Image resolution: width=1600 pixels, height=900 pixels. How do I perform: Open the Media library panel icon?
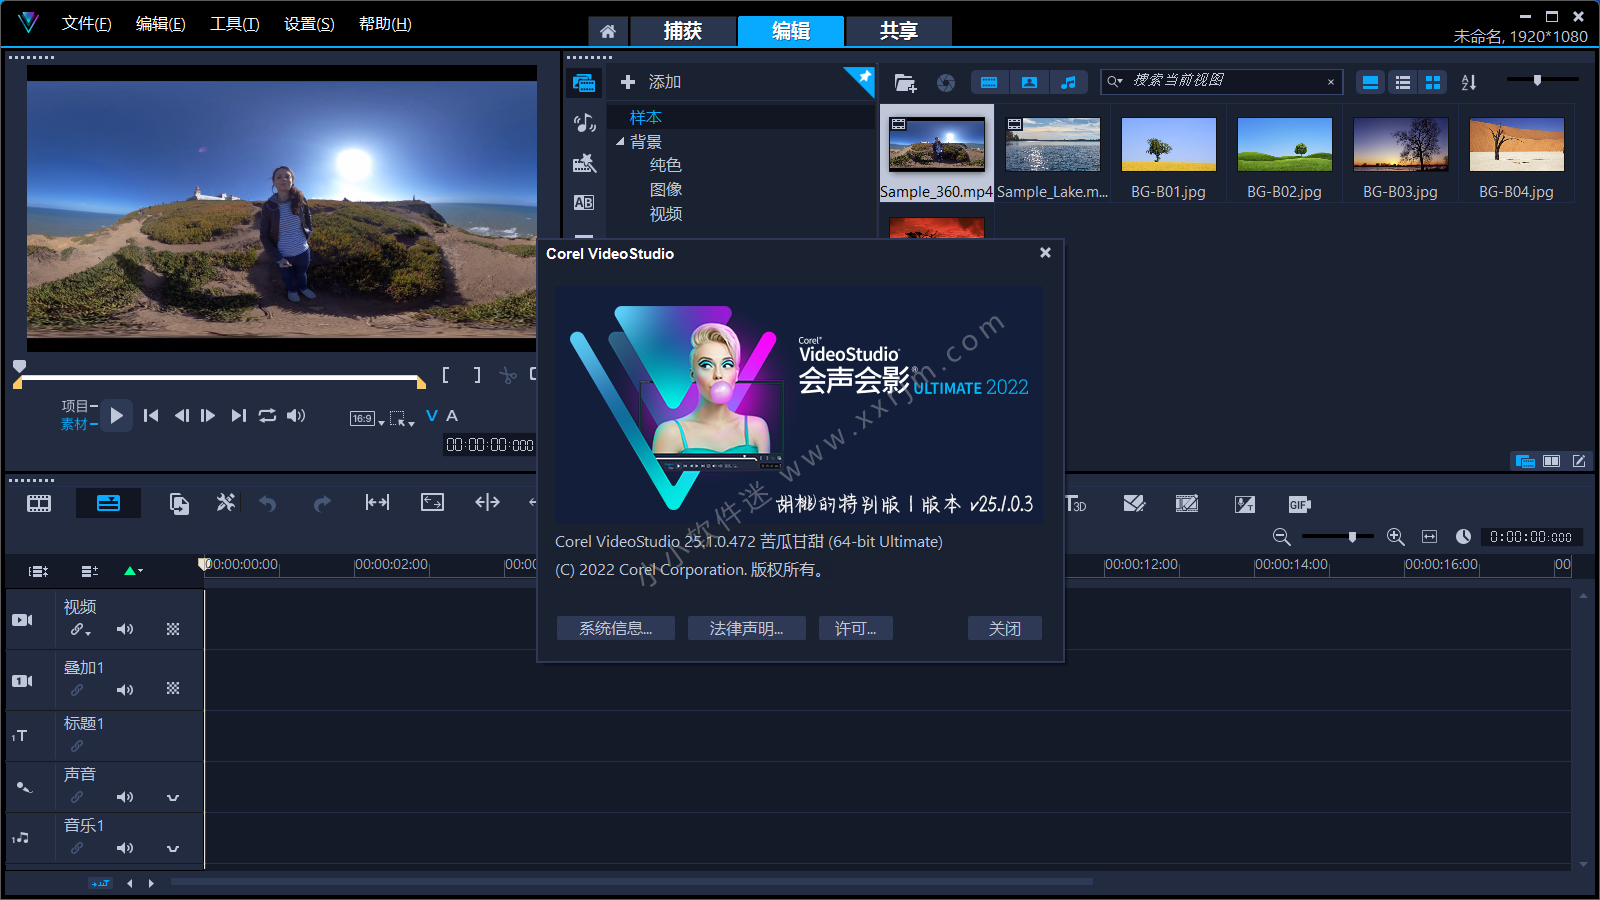pyautogui.click(x=584, y=83)
